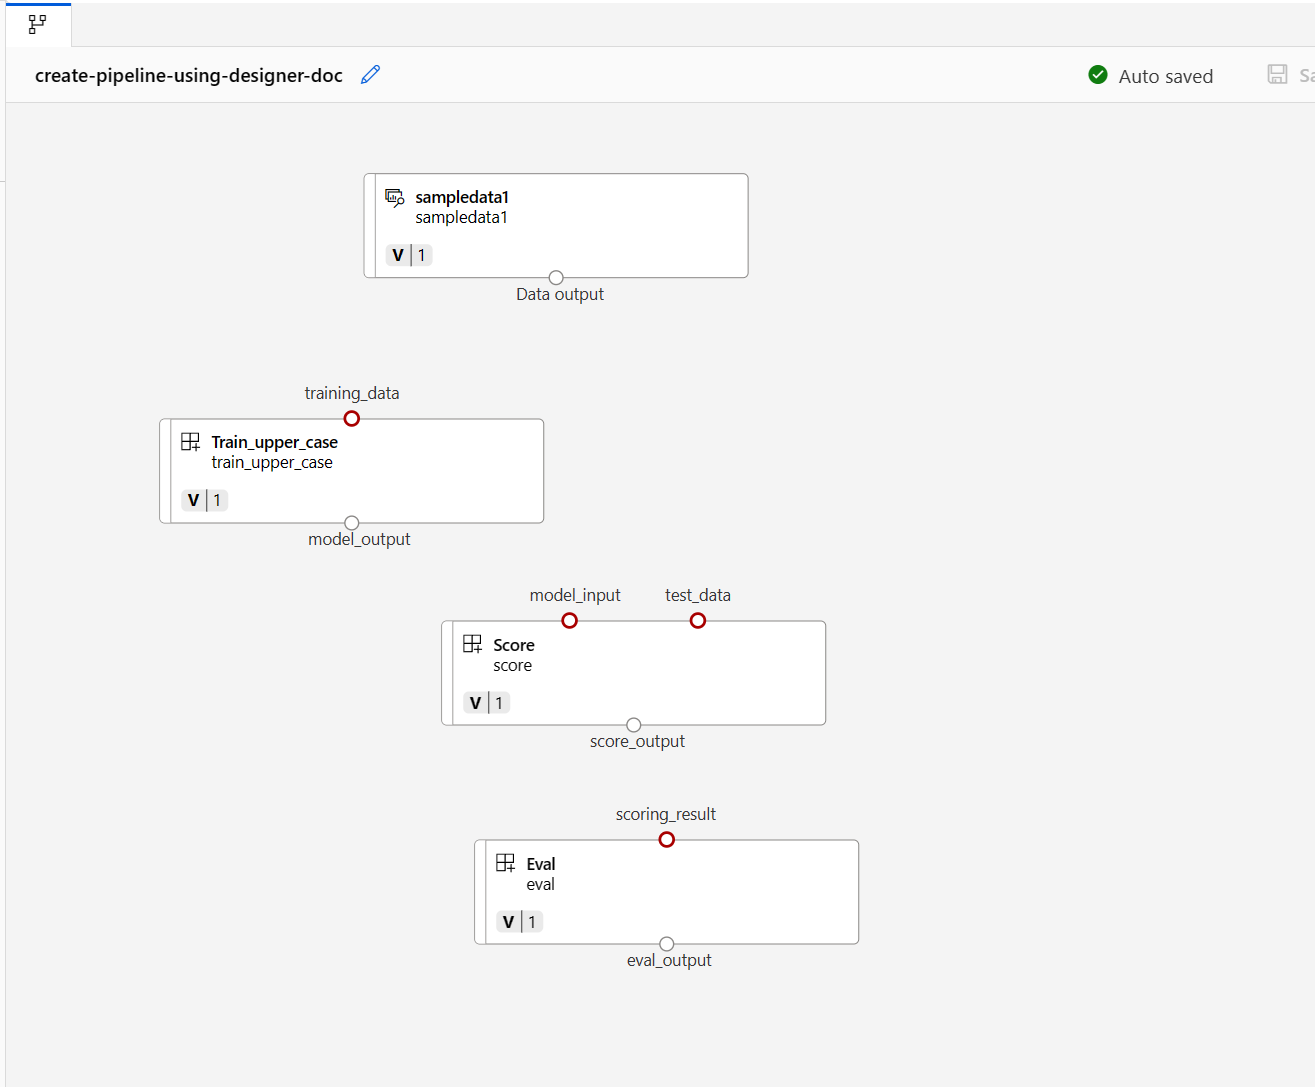This screenshot has width=1315, height=1087.
Task: Select the Eval node title
Action: coord(541,864)
